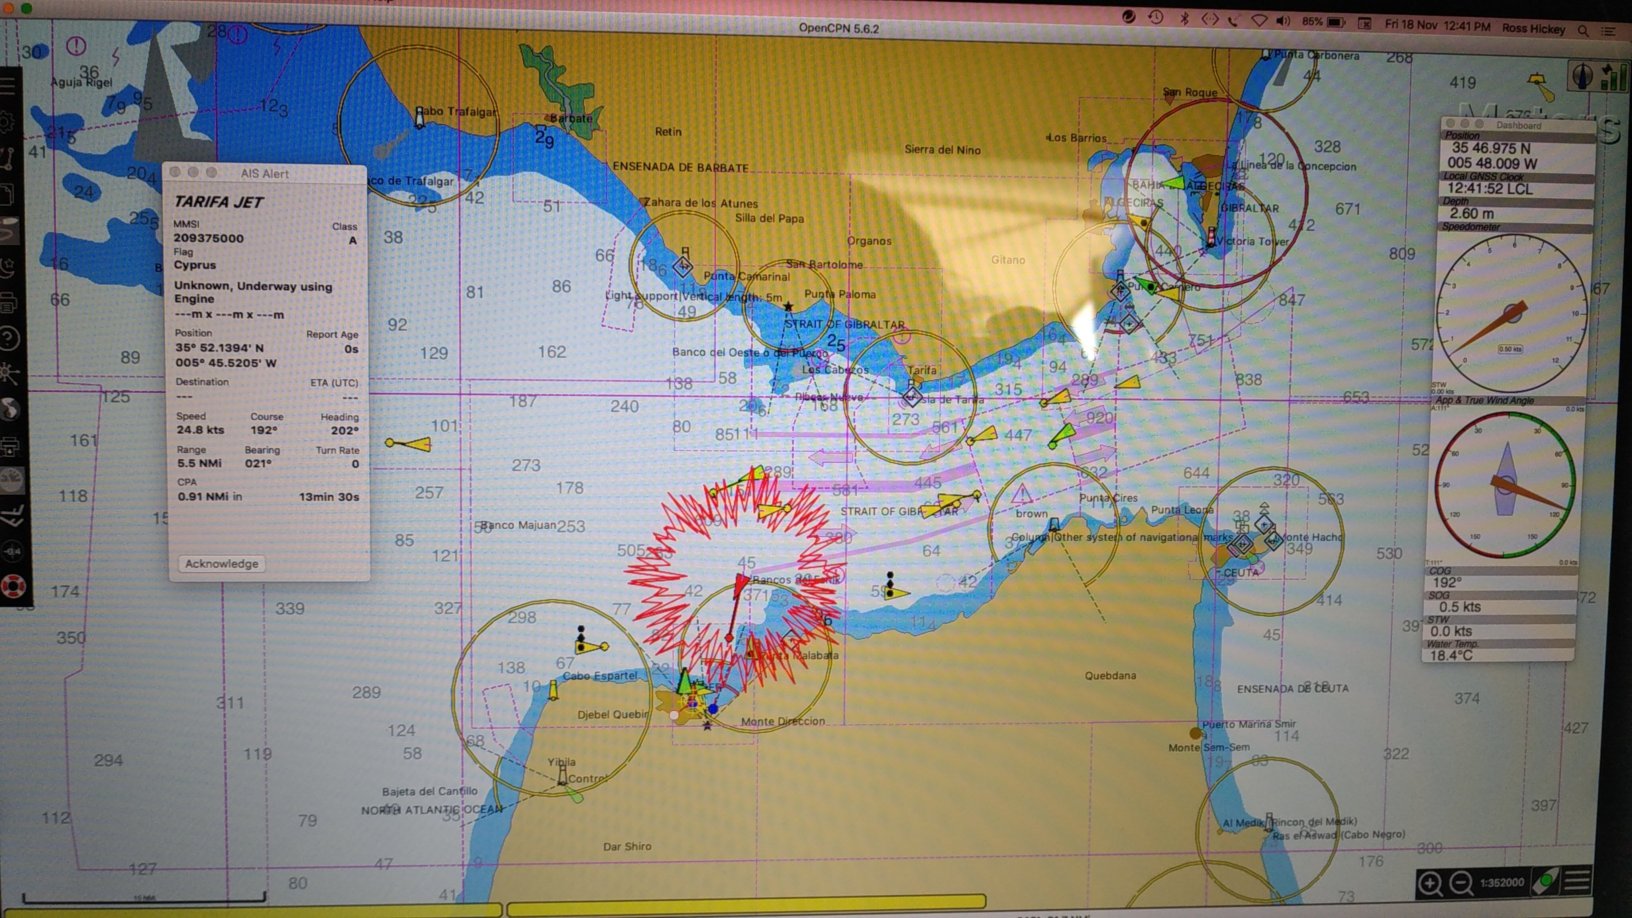Click the Tarifa light symbol

911,396
